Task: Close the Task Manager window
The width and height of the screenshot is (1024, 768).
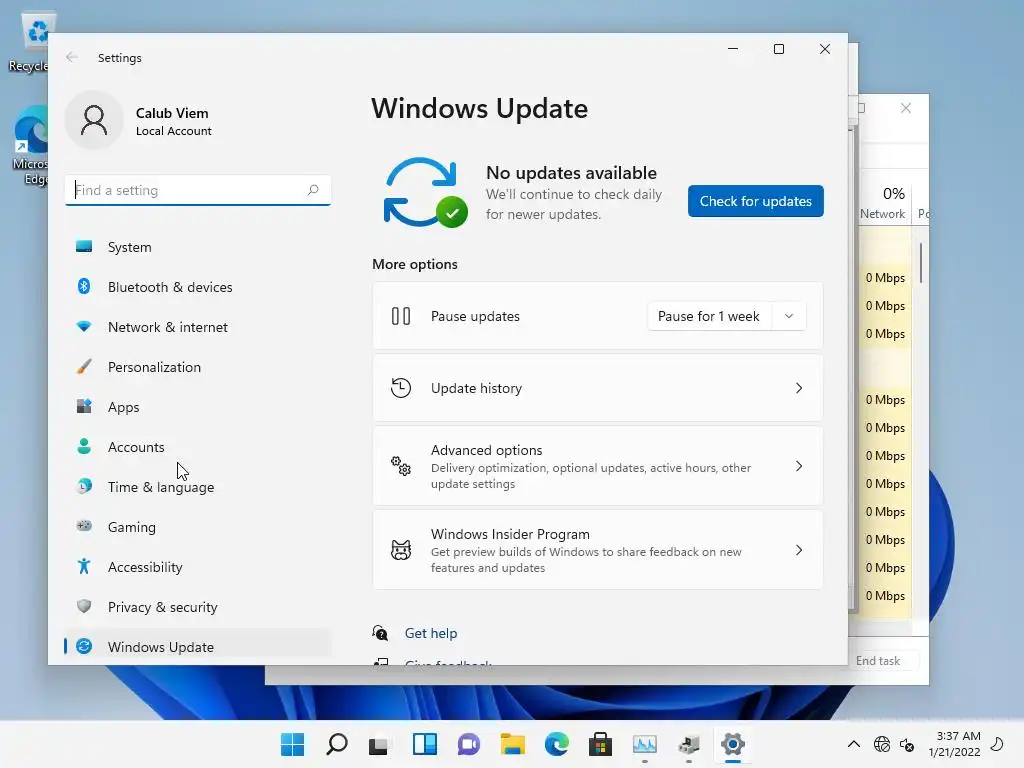Action: [906, 108]
